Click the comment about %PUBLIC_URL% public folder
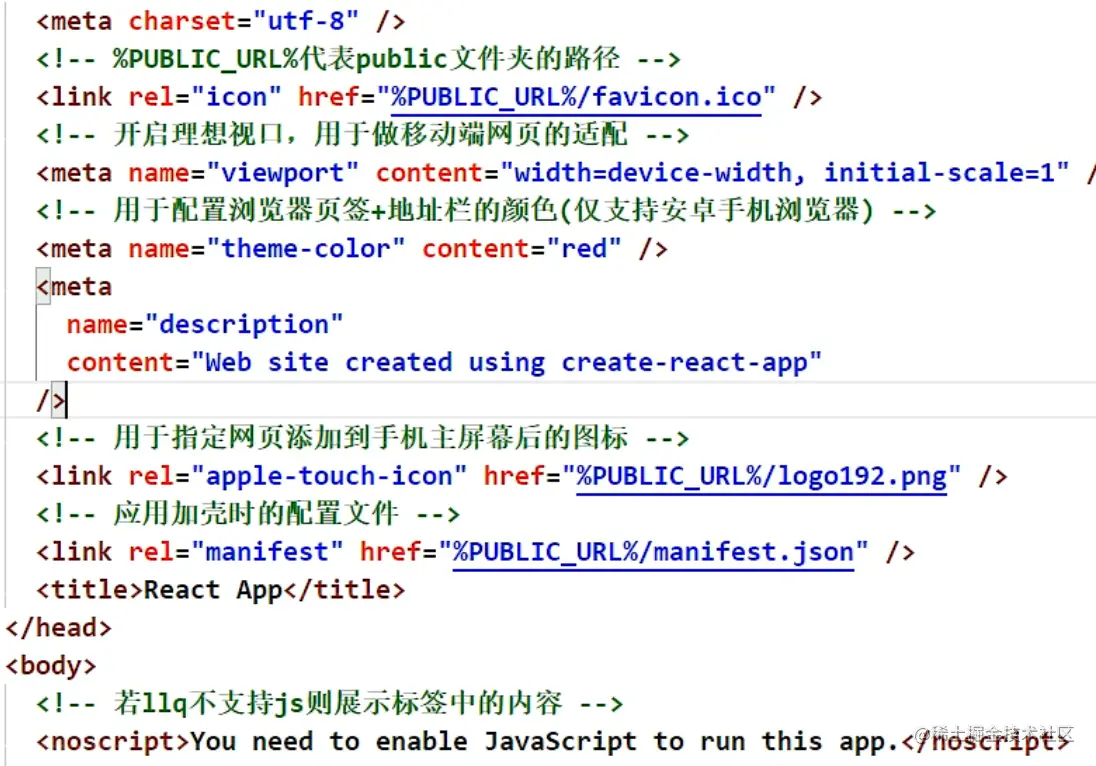The width and height of the screenshot is (1096, 766). pyautogui.click(x=358, y=59)
